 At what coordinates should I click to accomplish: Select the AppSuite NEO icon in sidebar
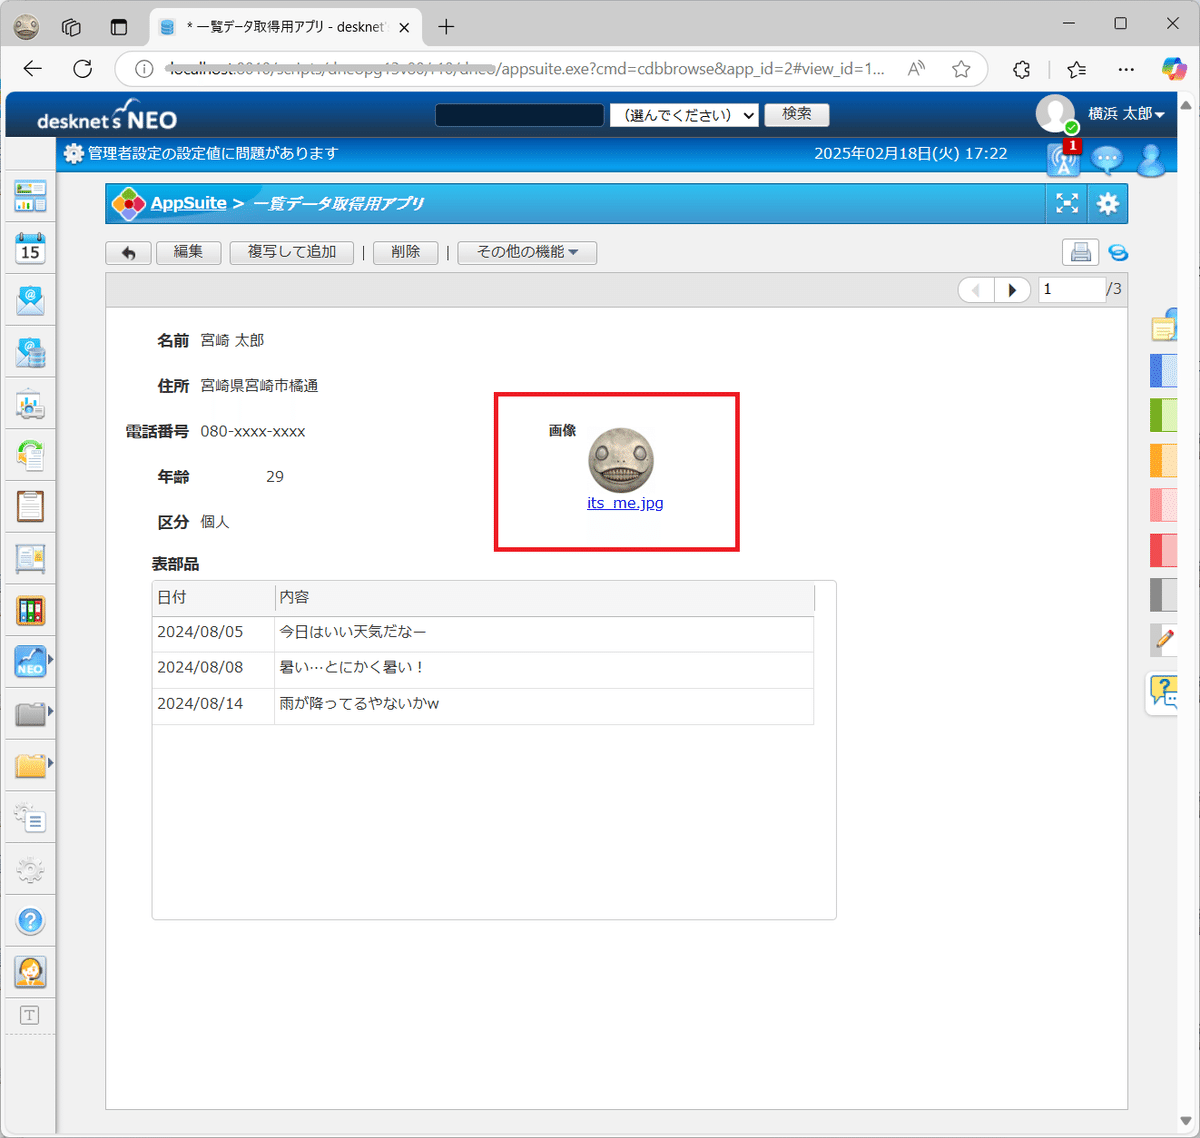[30, 661]
